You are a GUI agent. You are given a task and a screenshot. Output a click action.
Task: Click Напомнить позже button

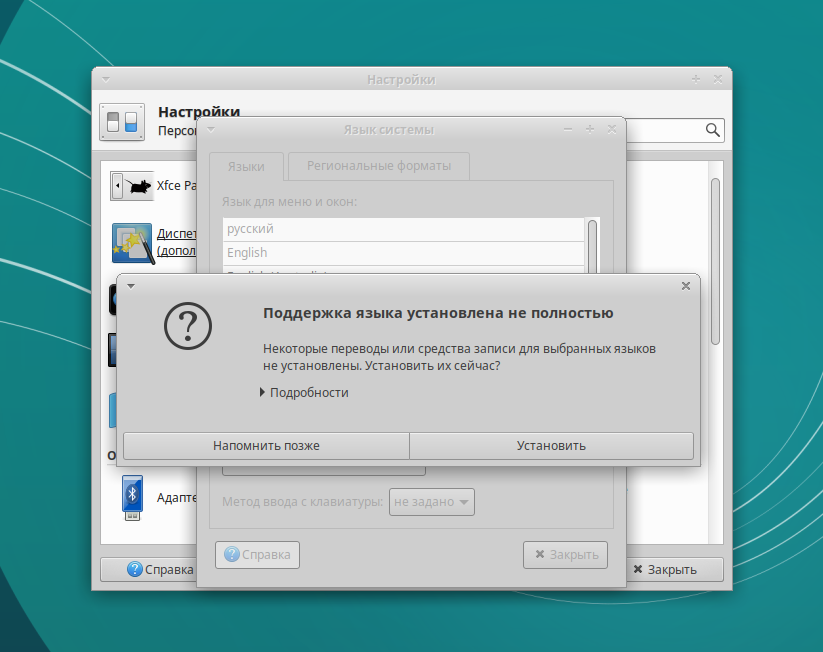point(266,446)
